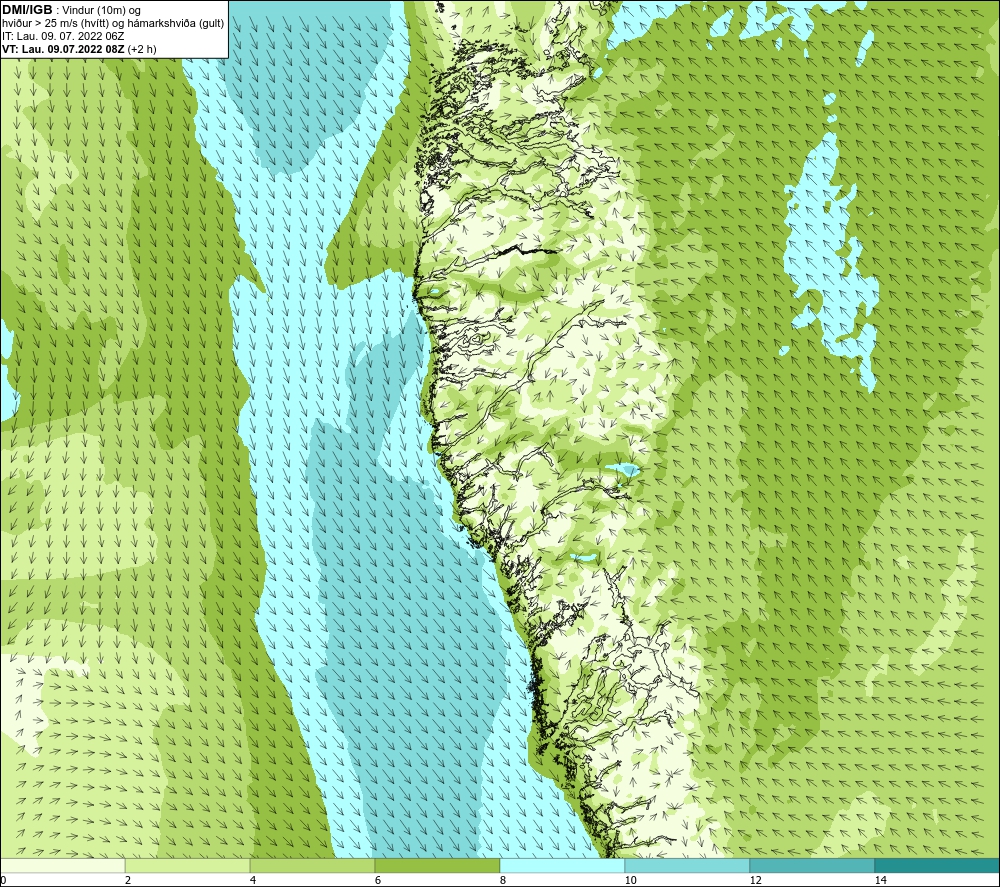1000x887 pixels.
Task: Click the scale label '0'
Action: [x=3, y=880]
